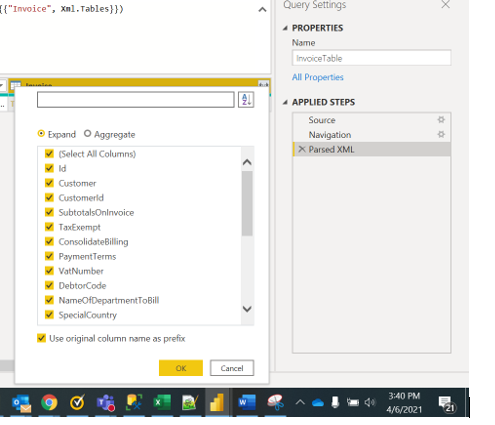Uncheck the NameOfDepartmentToBill column checkbox

pos(49,300)
